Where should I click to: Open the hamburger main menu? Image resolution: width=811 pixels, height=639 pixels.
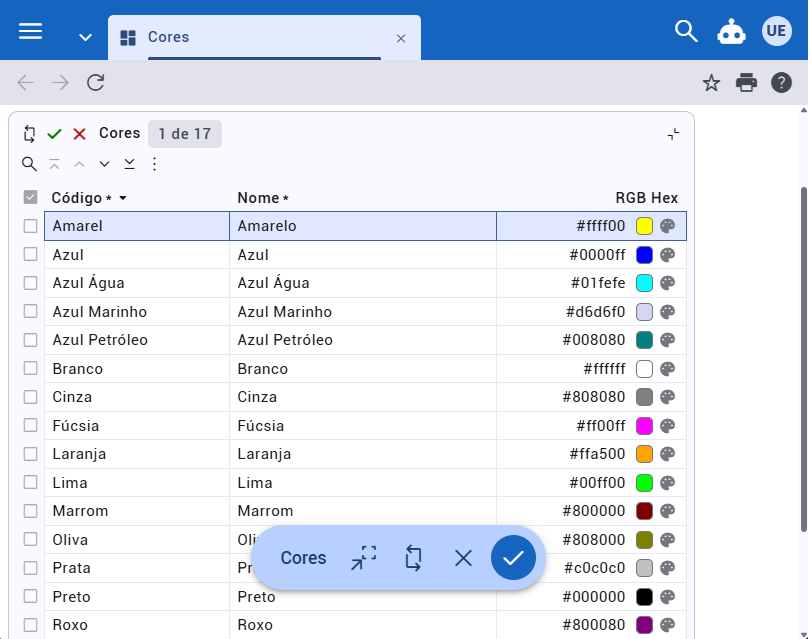(x=31, y=31)
